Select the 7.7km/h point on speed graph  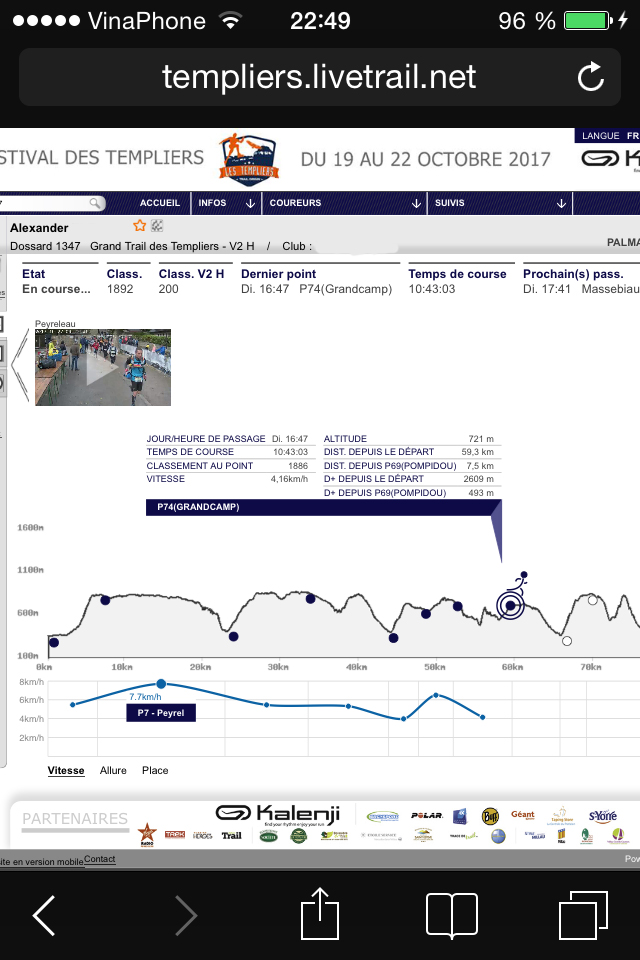tap(162, 684)
